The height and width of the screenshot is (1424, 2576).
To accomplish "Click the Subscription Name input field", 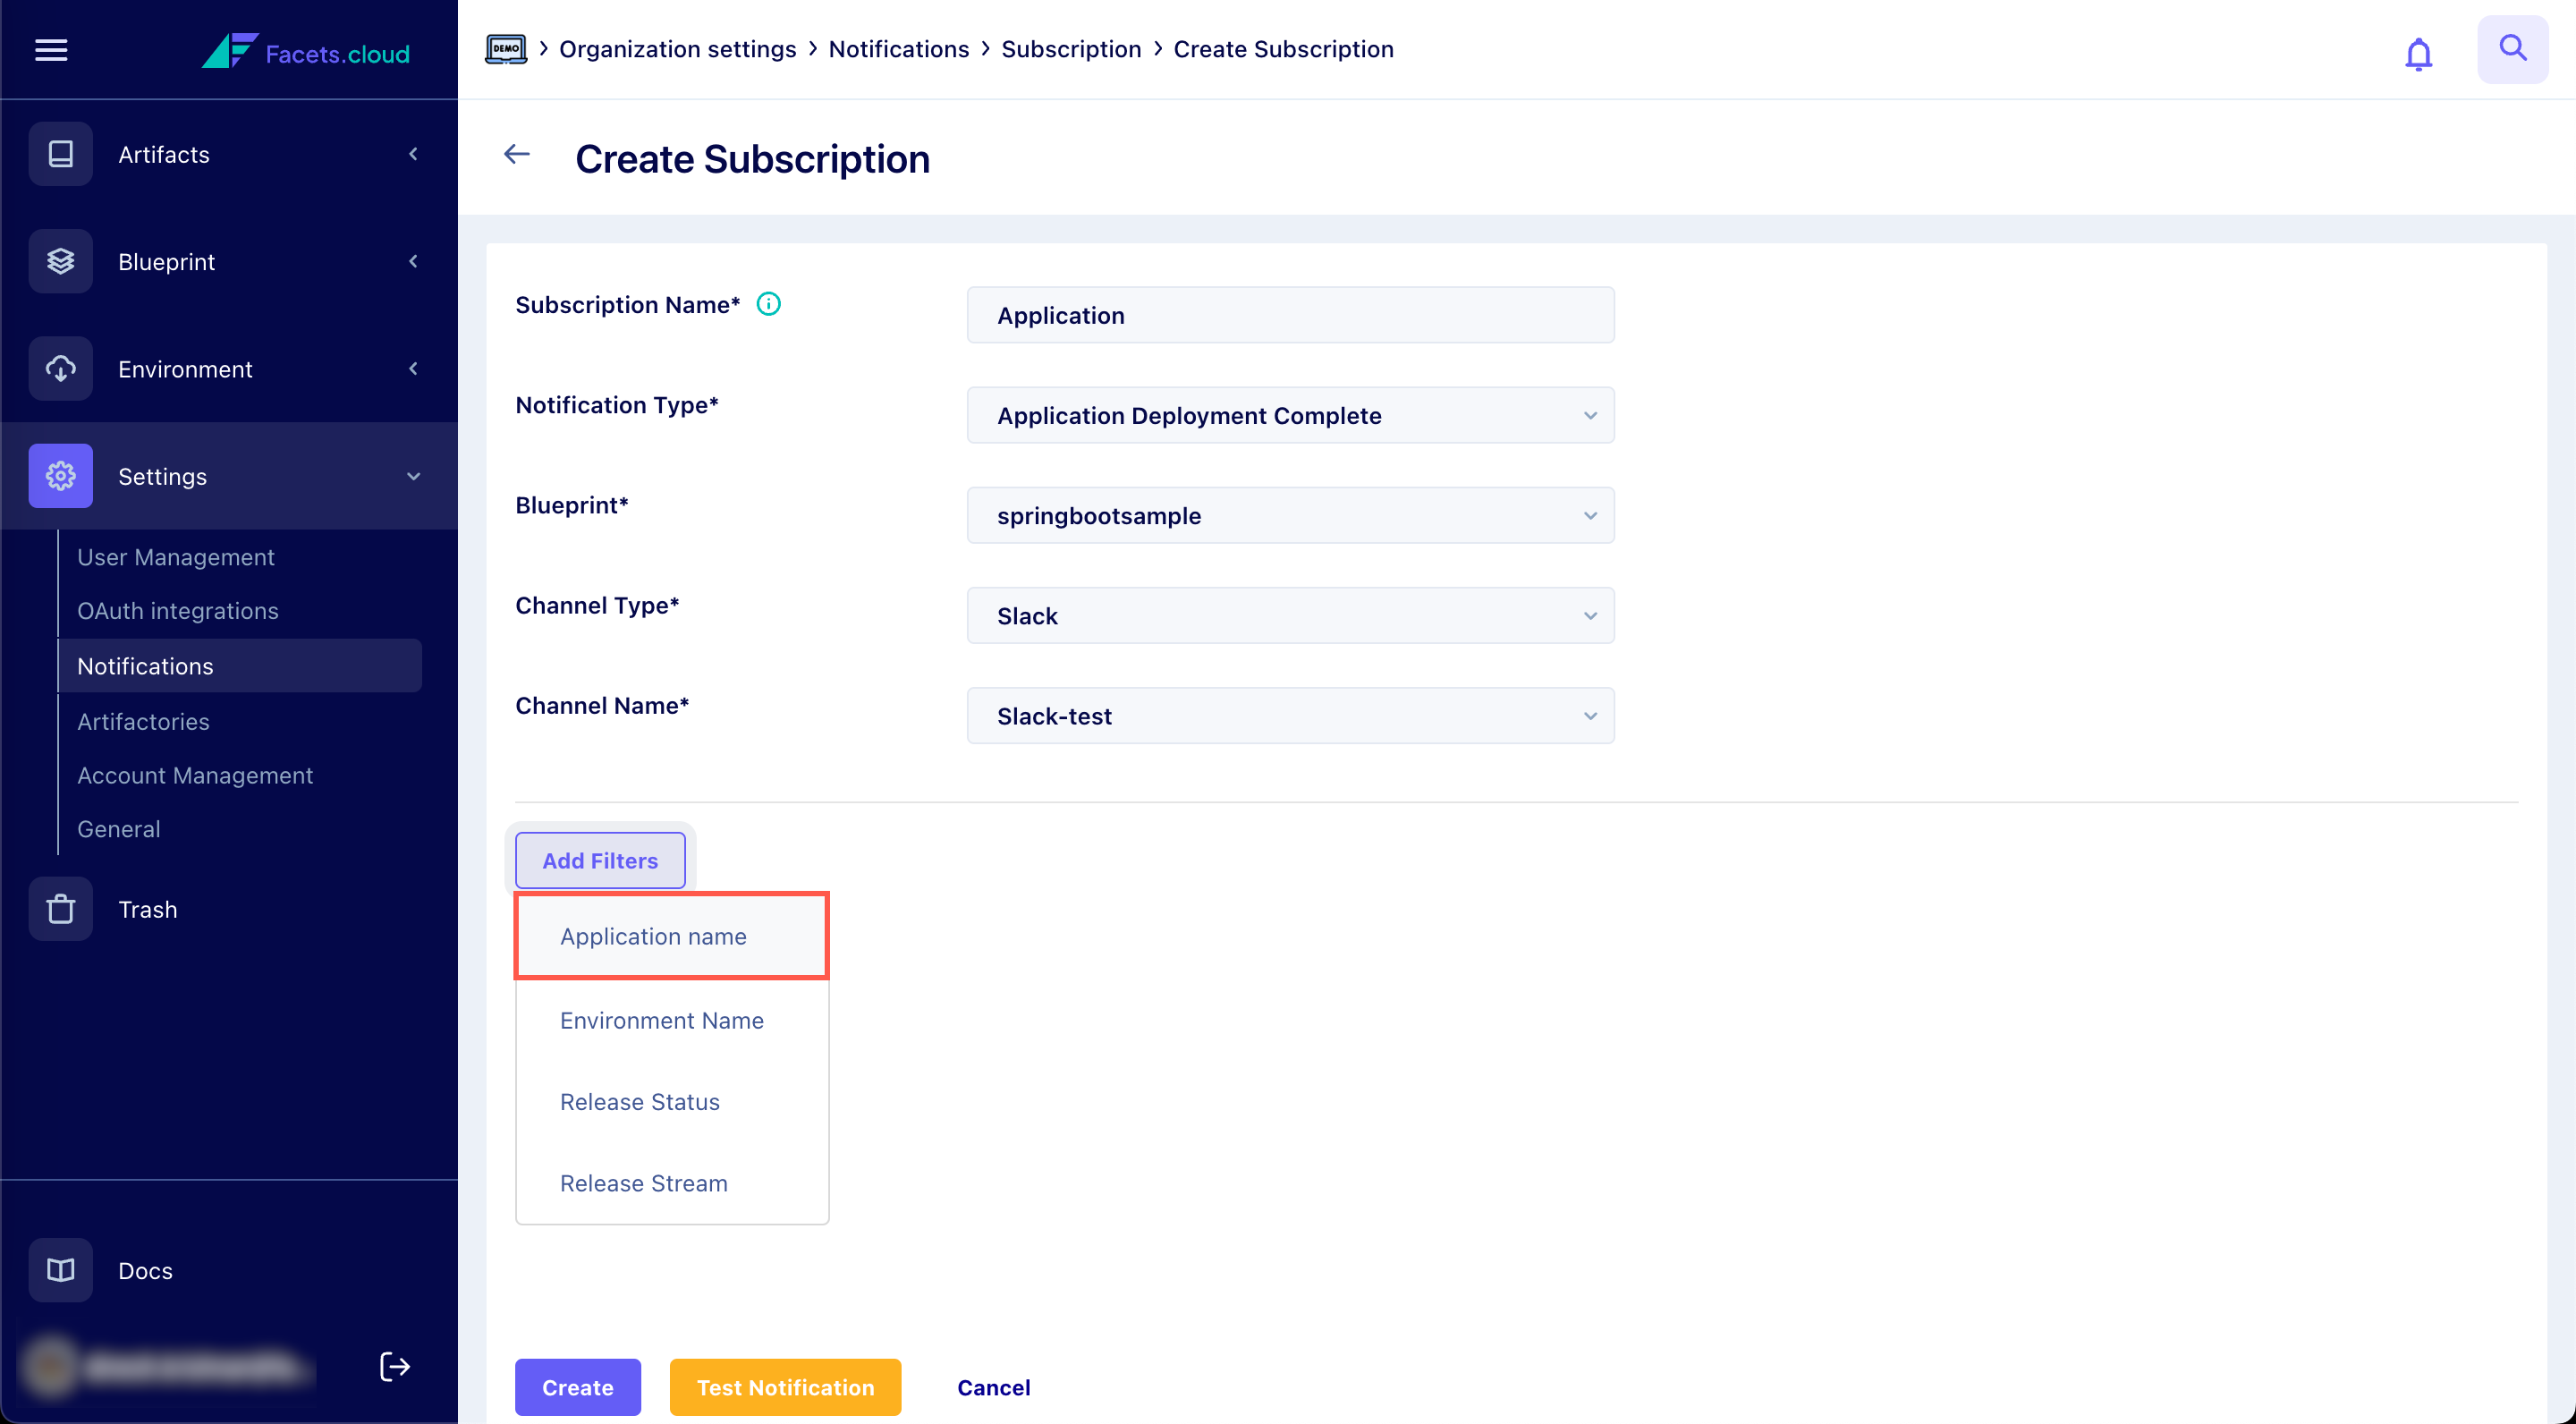I will coord(1290,315).
